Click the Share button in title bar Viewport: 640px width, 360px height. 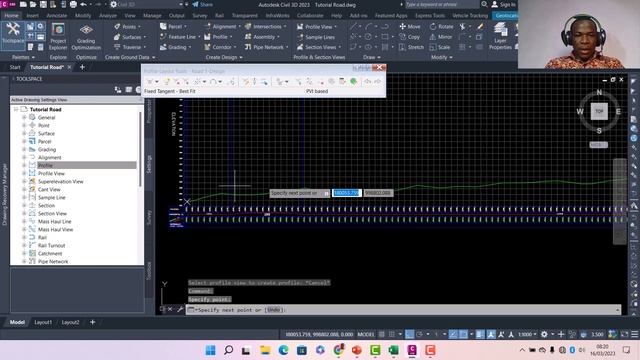[203, 4]
